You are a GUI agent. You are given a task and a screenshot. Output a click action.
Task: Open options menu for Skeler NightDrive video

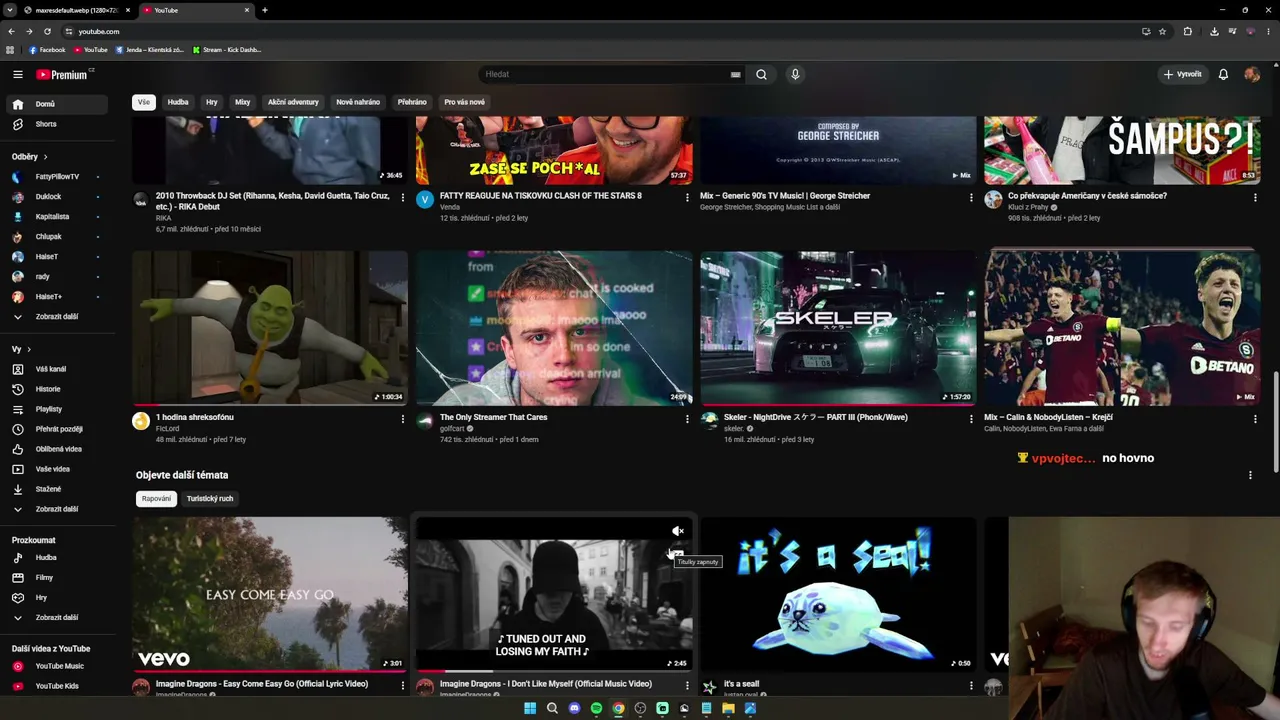tap(971, 419)
